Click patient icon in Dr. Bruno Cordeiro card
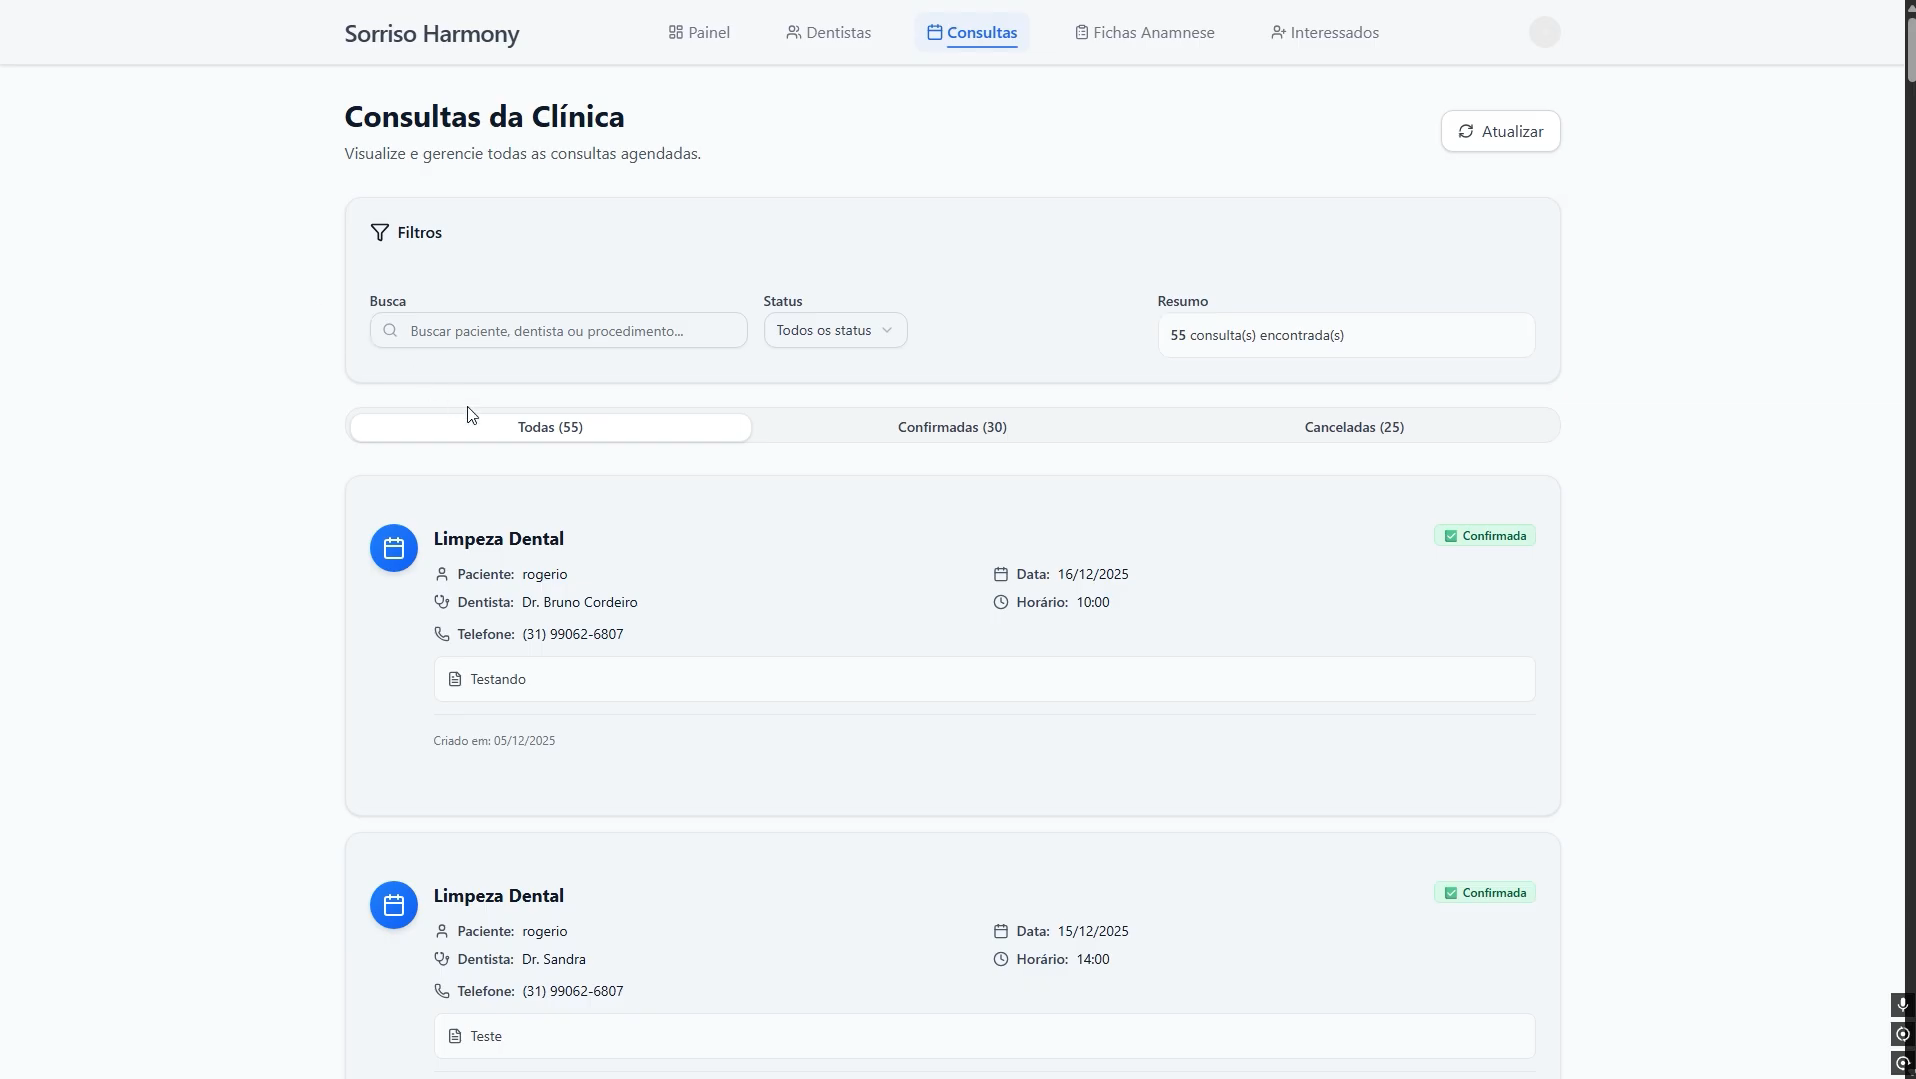The width and height of the screenshot is (1916, 1079). point(442,574)
